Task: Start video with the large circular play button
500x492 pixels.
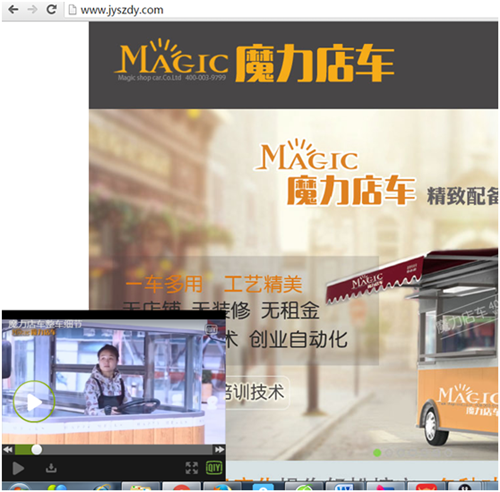Action: tap(34, 402)
